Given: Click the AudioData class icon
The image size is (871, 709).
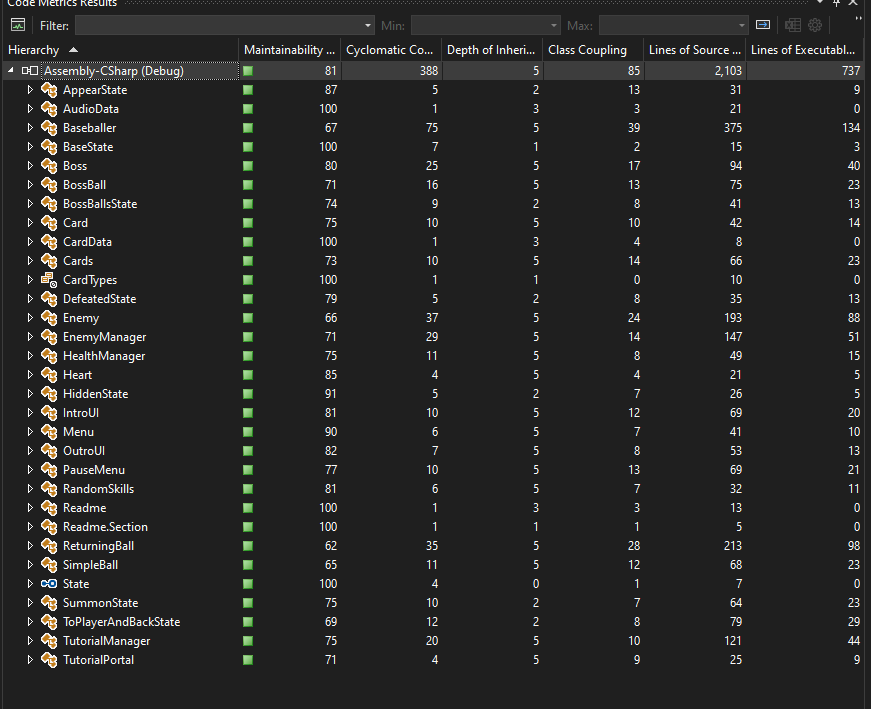Looking at the screenshot, I should point(49,109).
